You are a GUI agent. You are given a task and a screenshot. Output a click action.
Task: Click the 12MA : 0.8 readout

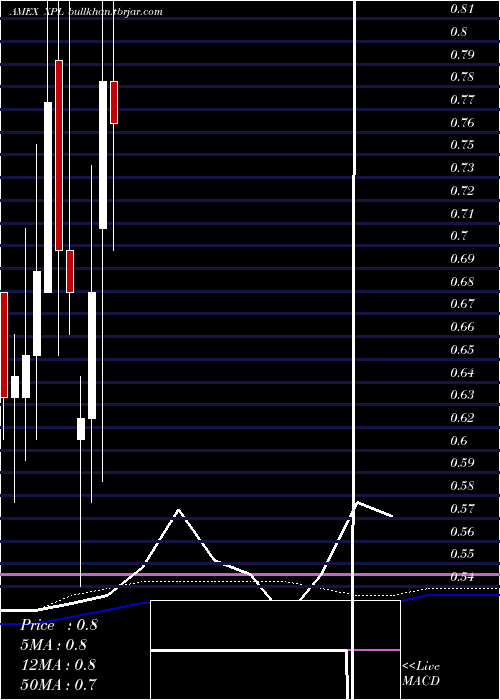coord(58,665)
